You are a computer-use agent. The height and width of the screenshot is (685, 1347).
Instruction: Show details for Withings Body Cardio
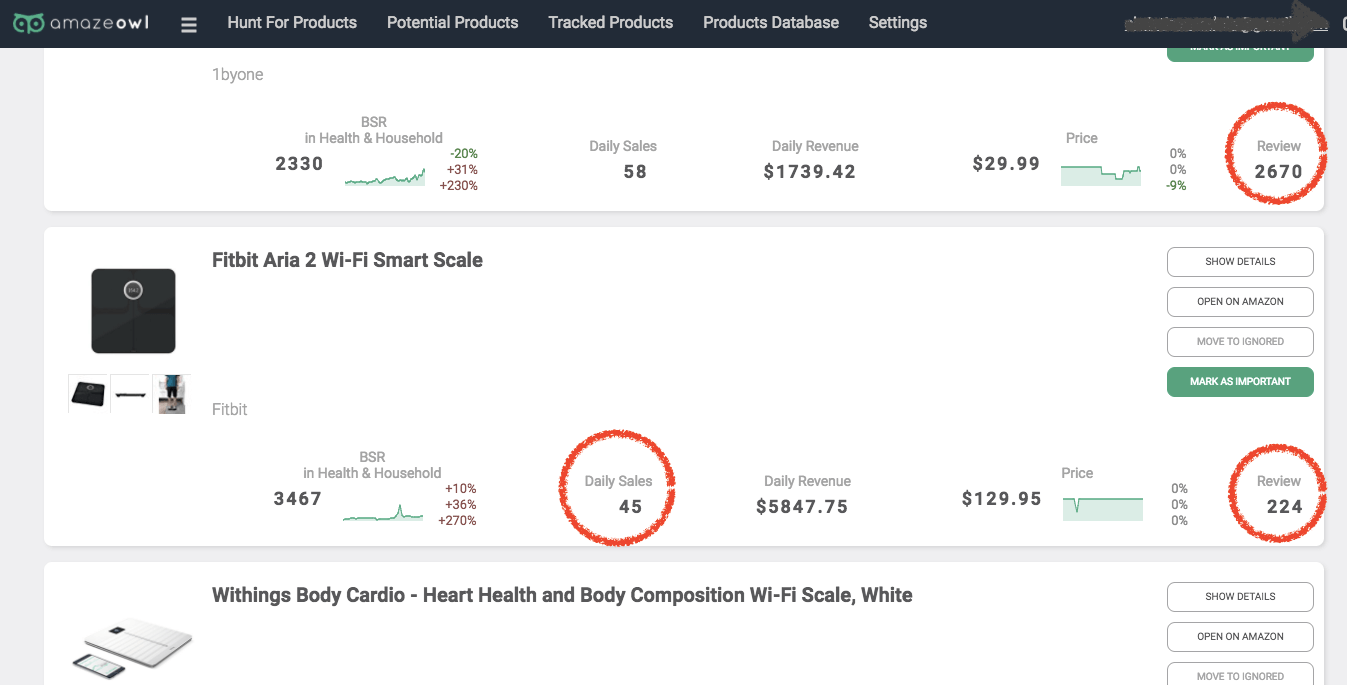click(x=1240, y=597)
